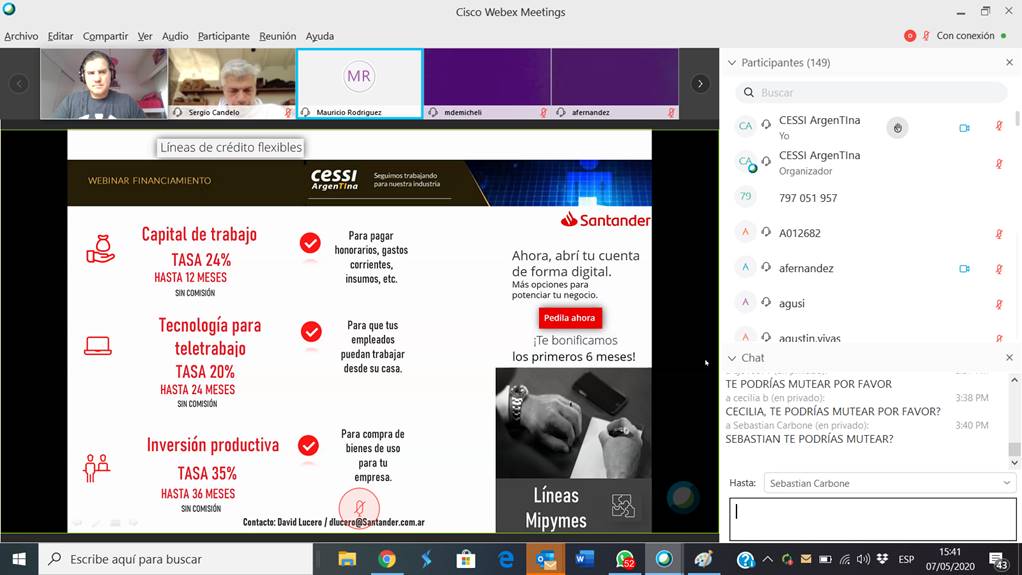Click the ESP language indicator

[906, 559]
